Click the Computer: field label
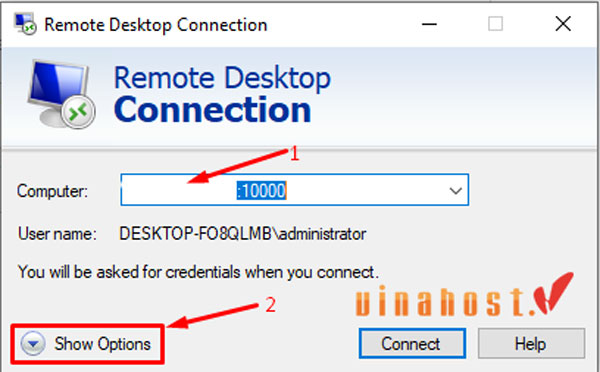The width and height of the screenshot is (600, 372). coord(52,191)
